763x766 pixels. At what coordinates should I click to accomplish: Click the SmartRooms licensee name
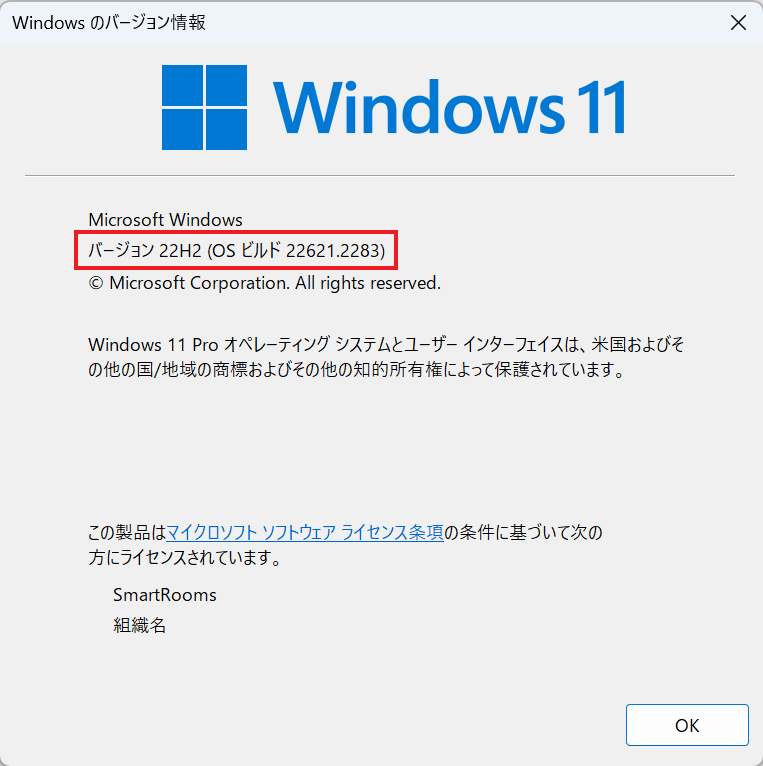click(165, 595)
